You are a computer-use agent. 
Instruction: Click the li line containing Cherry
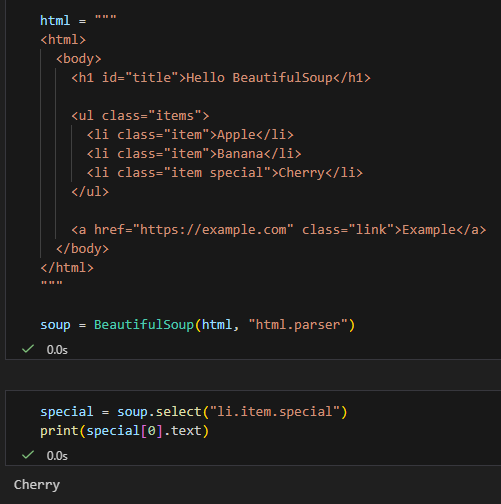tap(225, 173)
